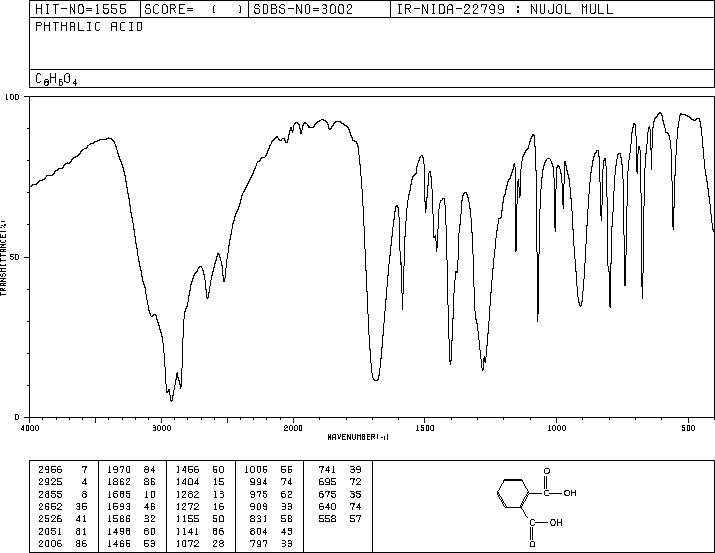Click the 1072 peak entry in the table
Viewport: 715px width, 553px height.
point(200,543)
